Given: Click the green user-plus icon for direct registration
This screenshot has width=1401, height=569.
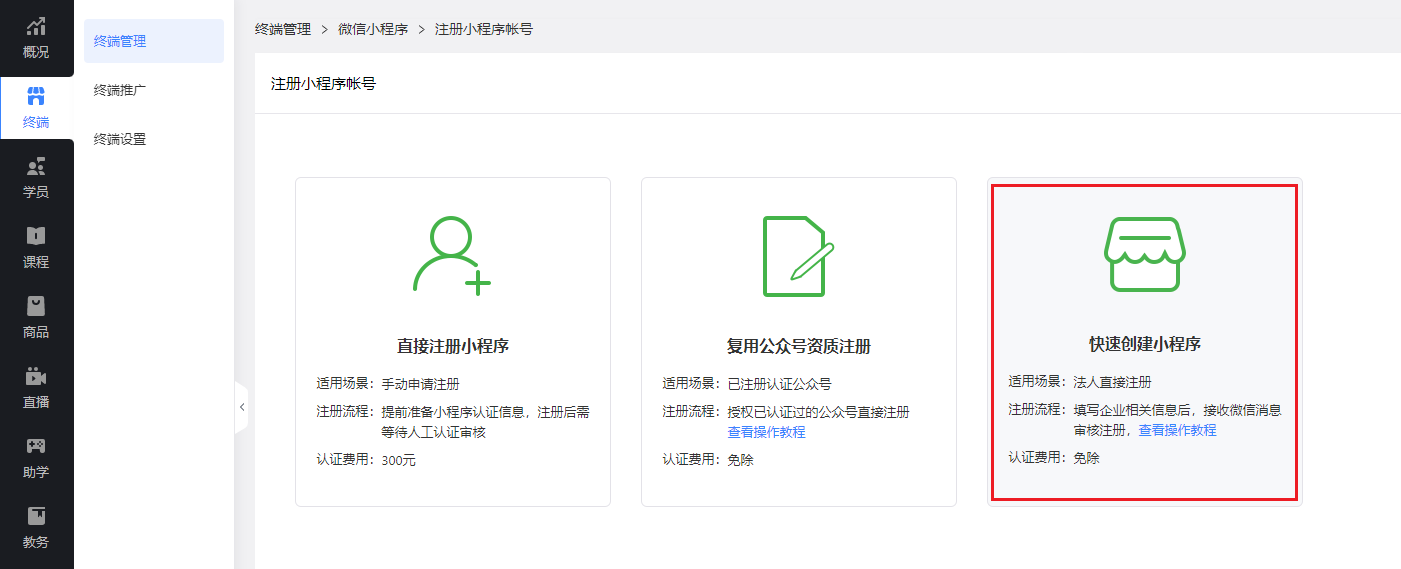Looking at the screenshot, I should [x=452, y=256].
